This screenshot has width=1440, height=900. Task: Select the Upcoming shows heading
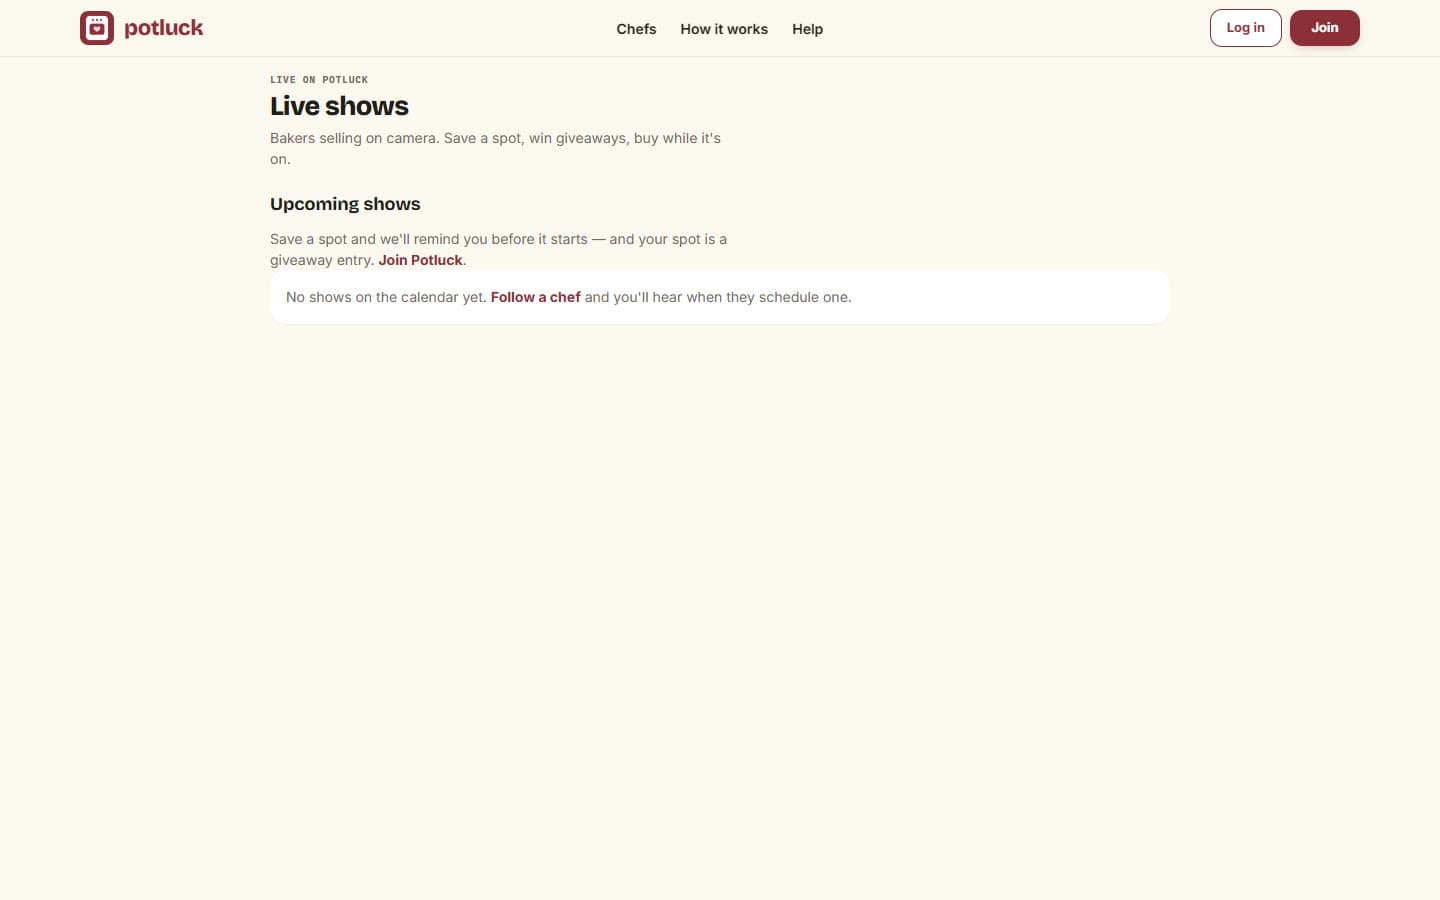point(345,204)
